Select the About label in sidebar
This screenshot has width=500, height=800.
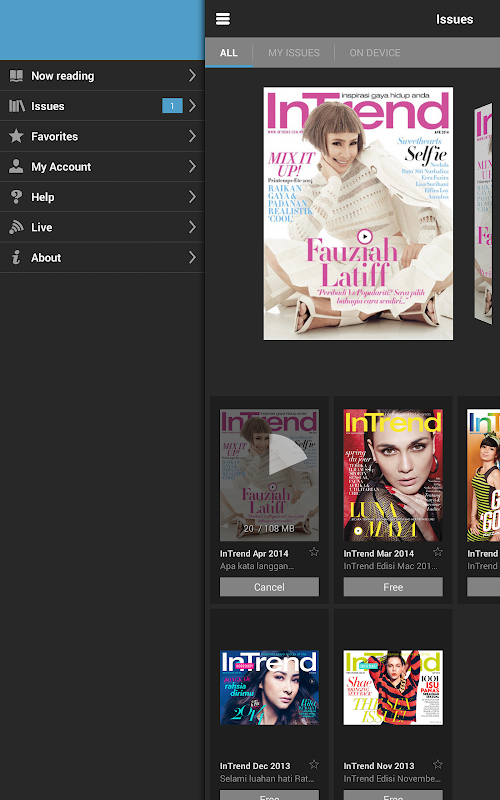[46, 258]
